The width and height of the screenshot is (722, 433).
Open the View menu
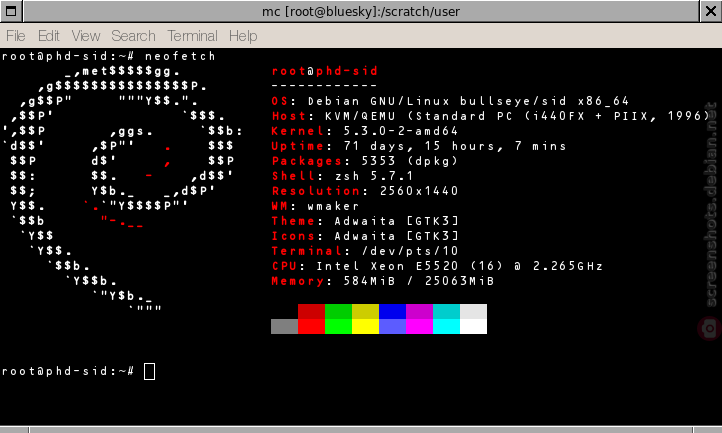86,36
